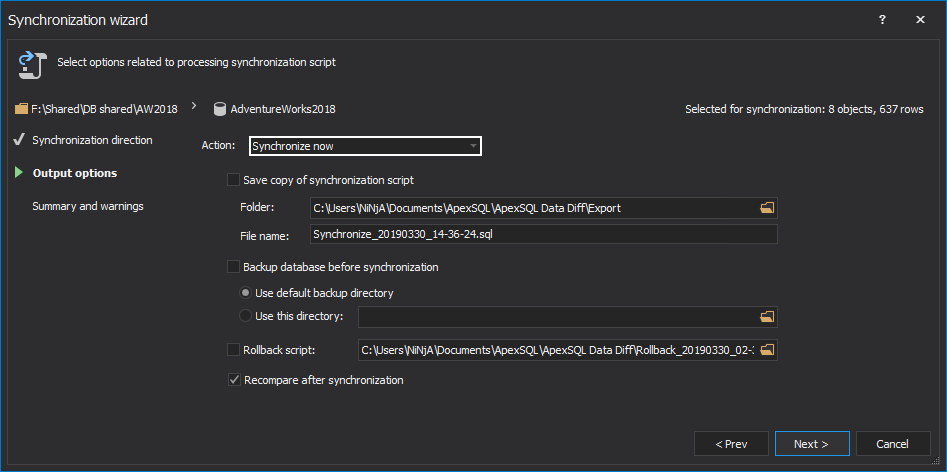Click the help question mark icon
The image size is (947, 472).
(x=882, y=19)
